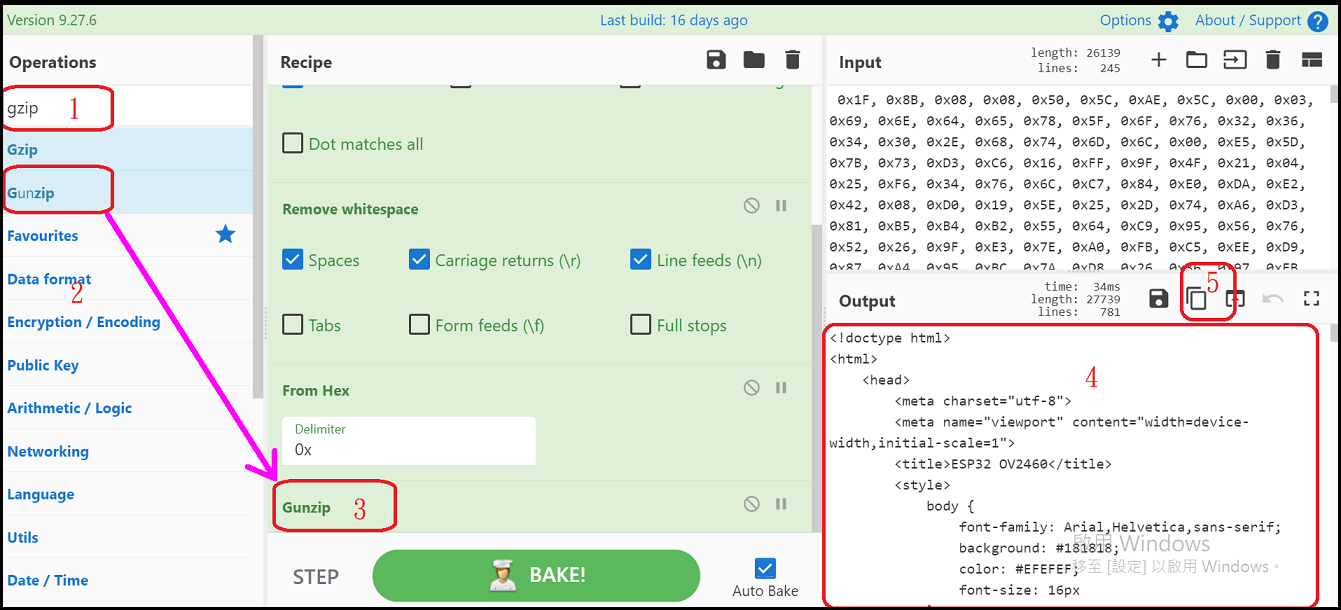Image resolution: width=1341 pixels, height=610 pixels.
Task: Click the Gunzip operation title in recipe
Action: coord(306,507)
